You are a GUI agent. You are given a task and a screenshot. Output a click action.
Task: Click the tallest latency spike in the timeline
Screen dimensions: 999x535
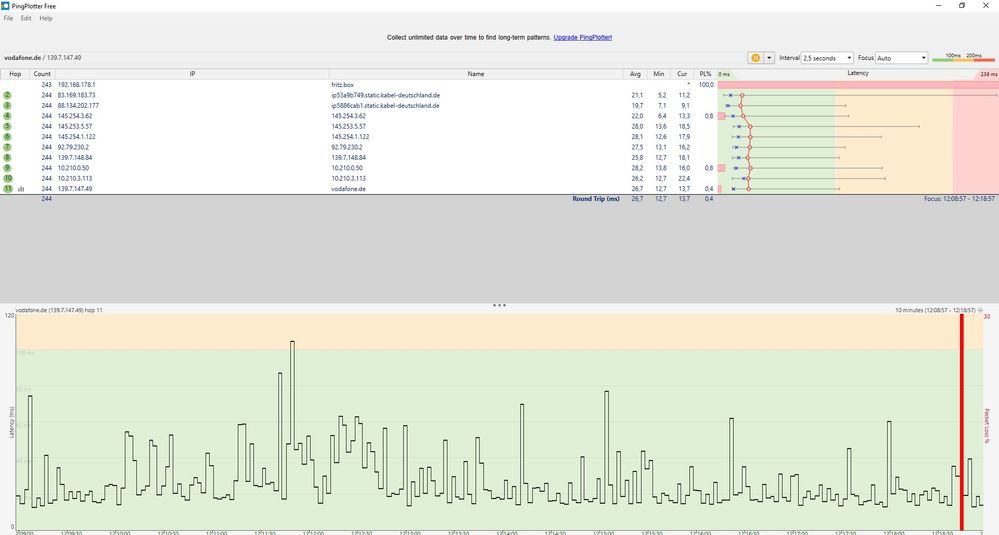(292, 392)
